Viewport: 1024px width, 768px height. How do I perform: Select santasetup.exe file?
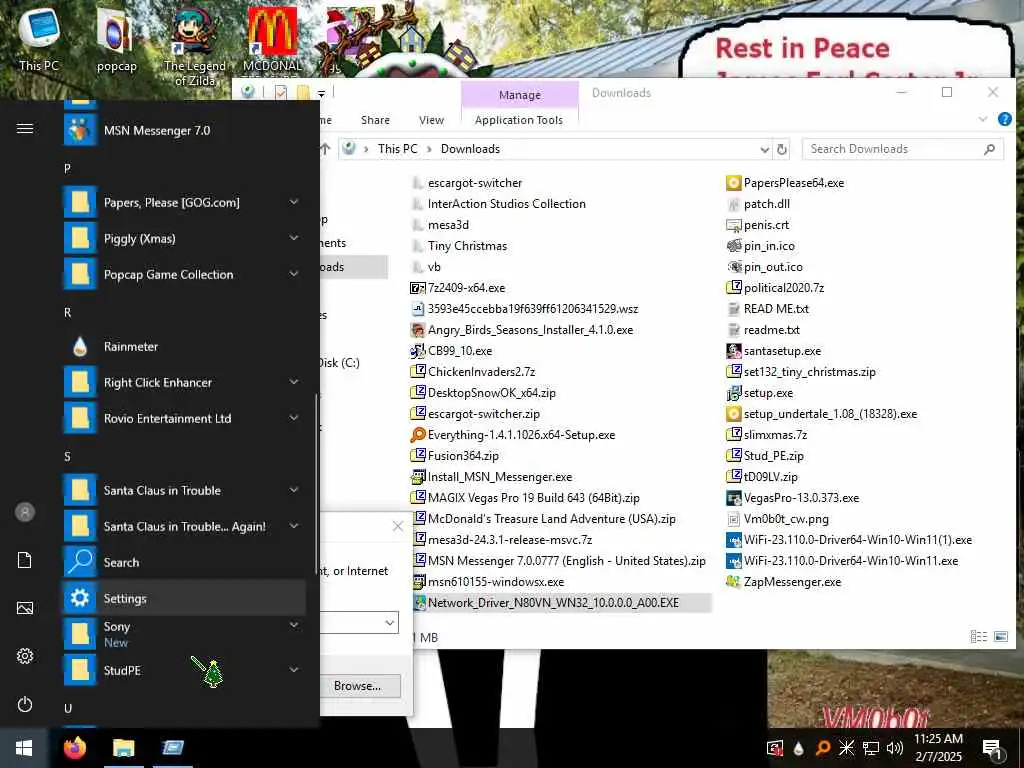[x=774, y=351]
